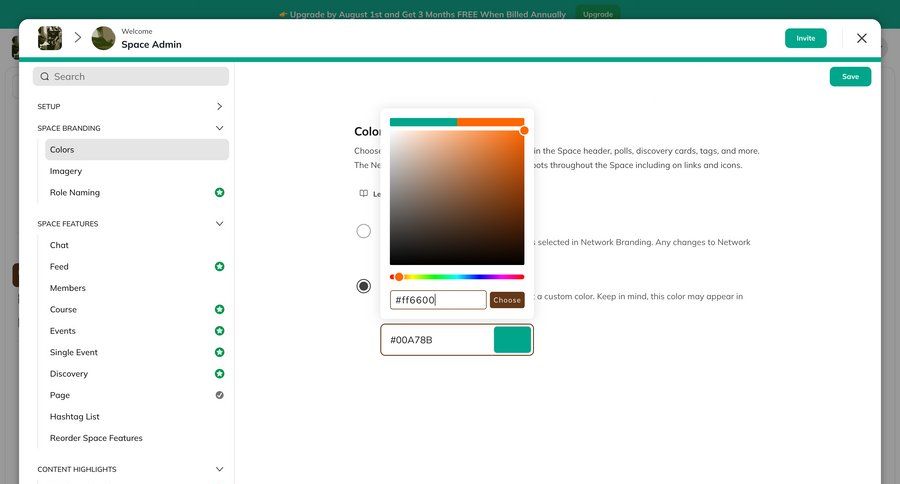This screenshot has height=484, width=900.
Task: Click the new orange color preview strip
Action: (x=491, y=122)
